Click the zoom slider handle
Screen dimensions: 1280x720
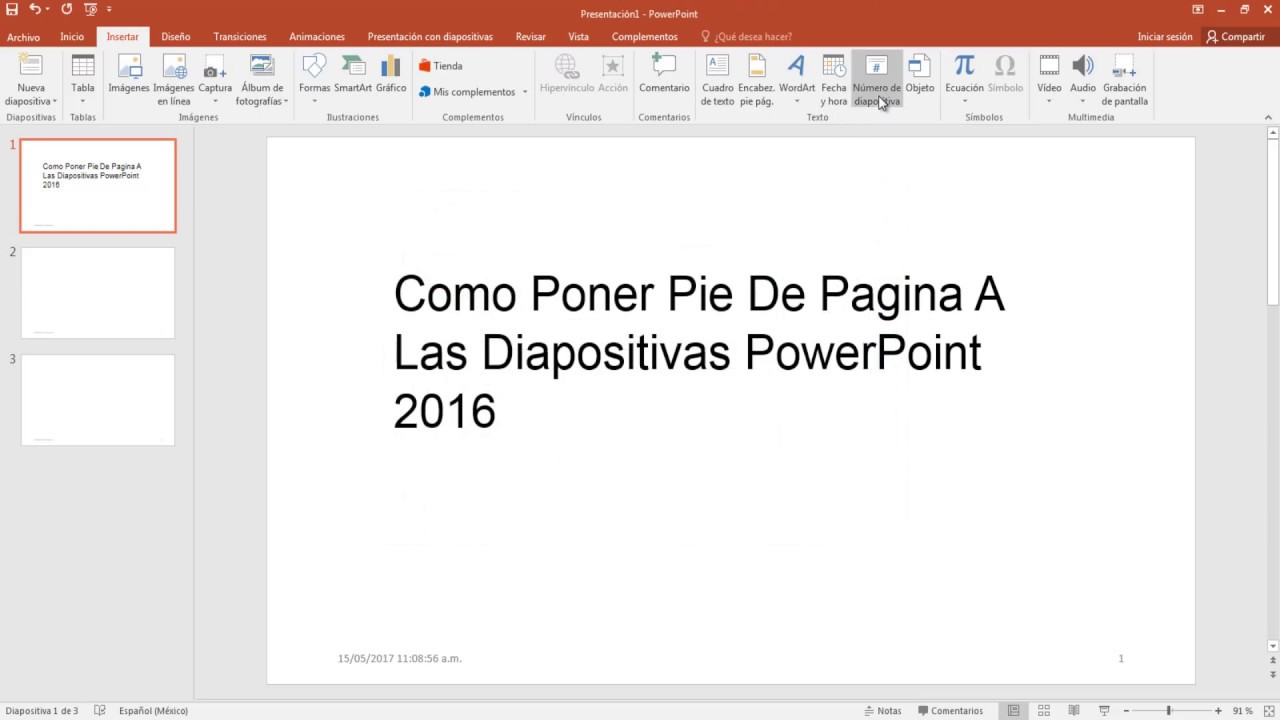coord(1168,711)
